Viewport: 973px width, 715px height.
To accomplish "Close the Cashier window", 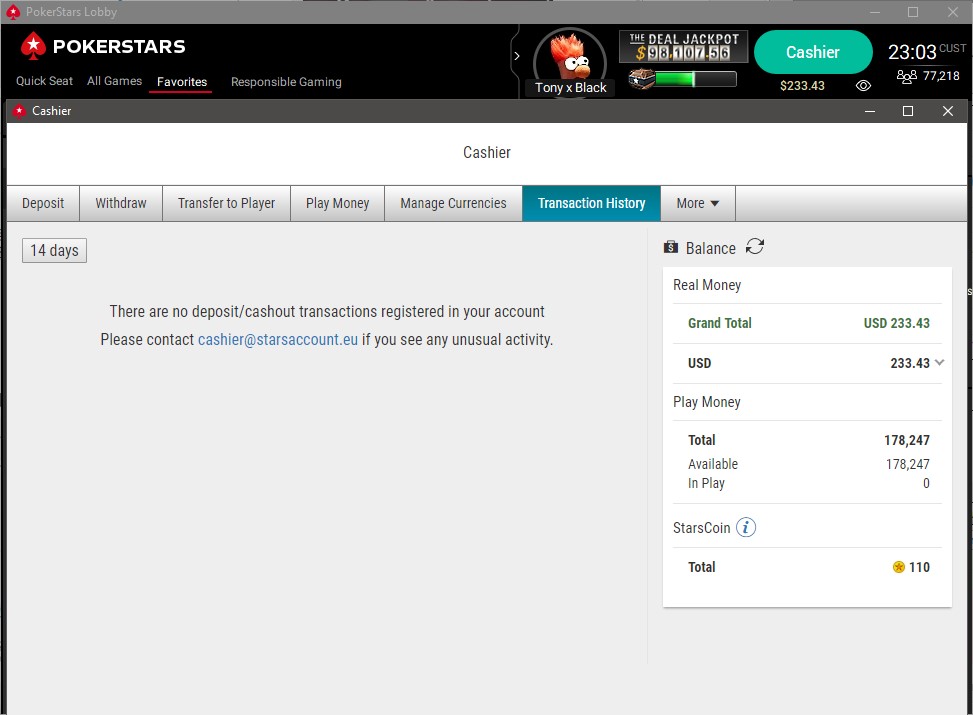I will (x=948, y=111).
